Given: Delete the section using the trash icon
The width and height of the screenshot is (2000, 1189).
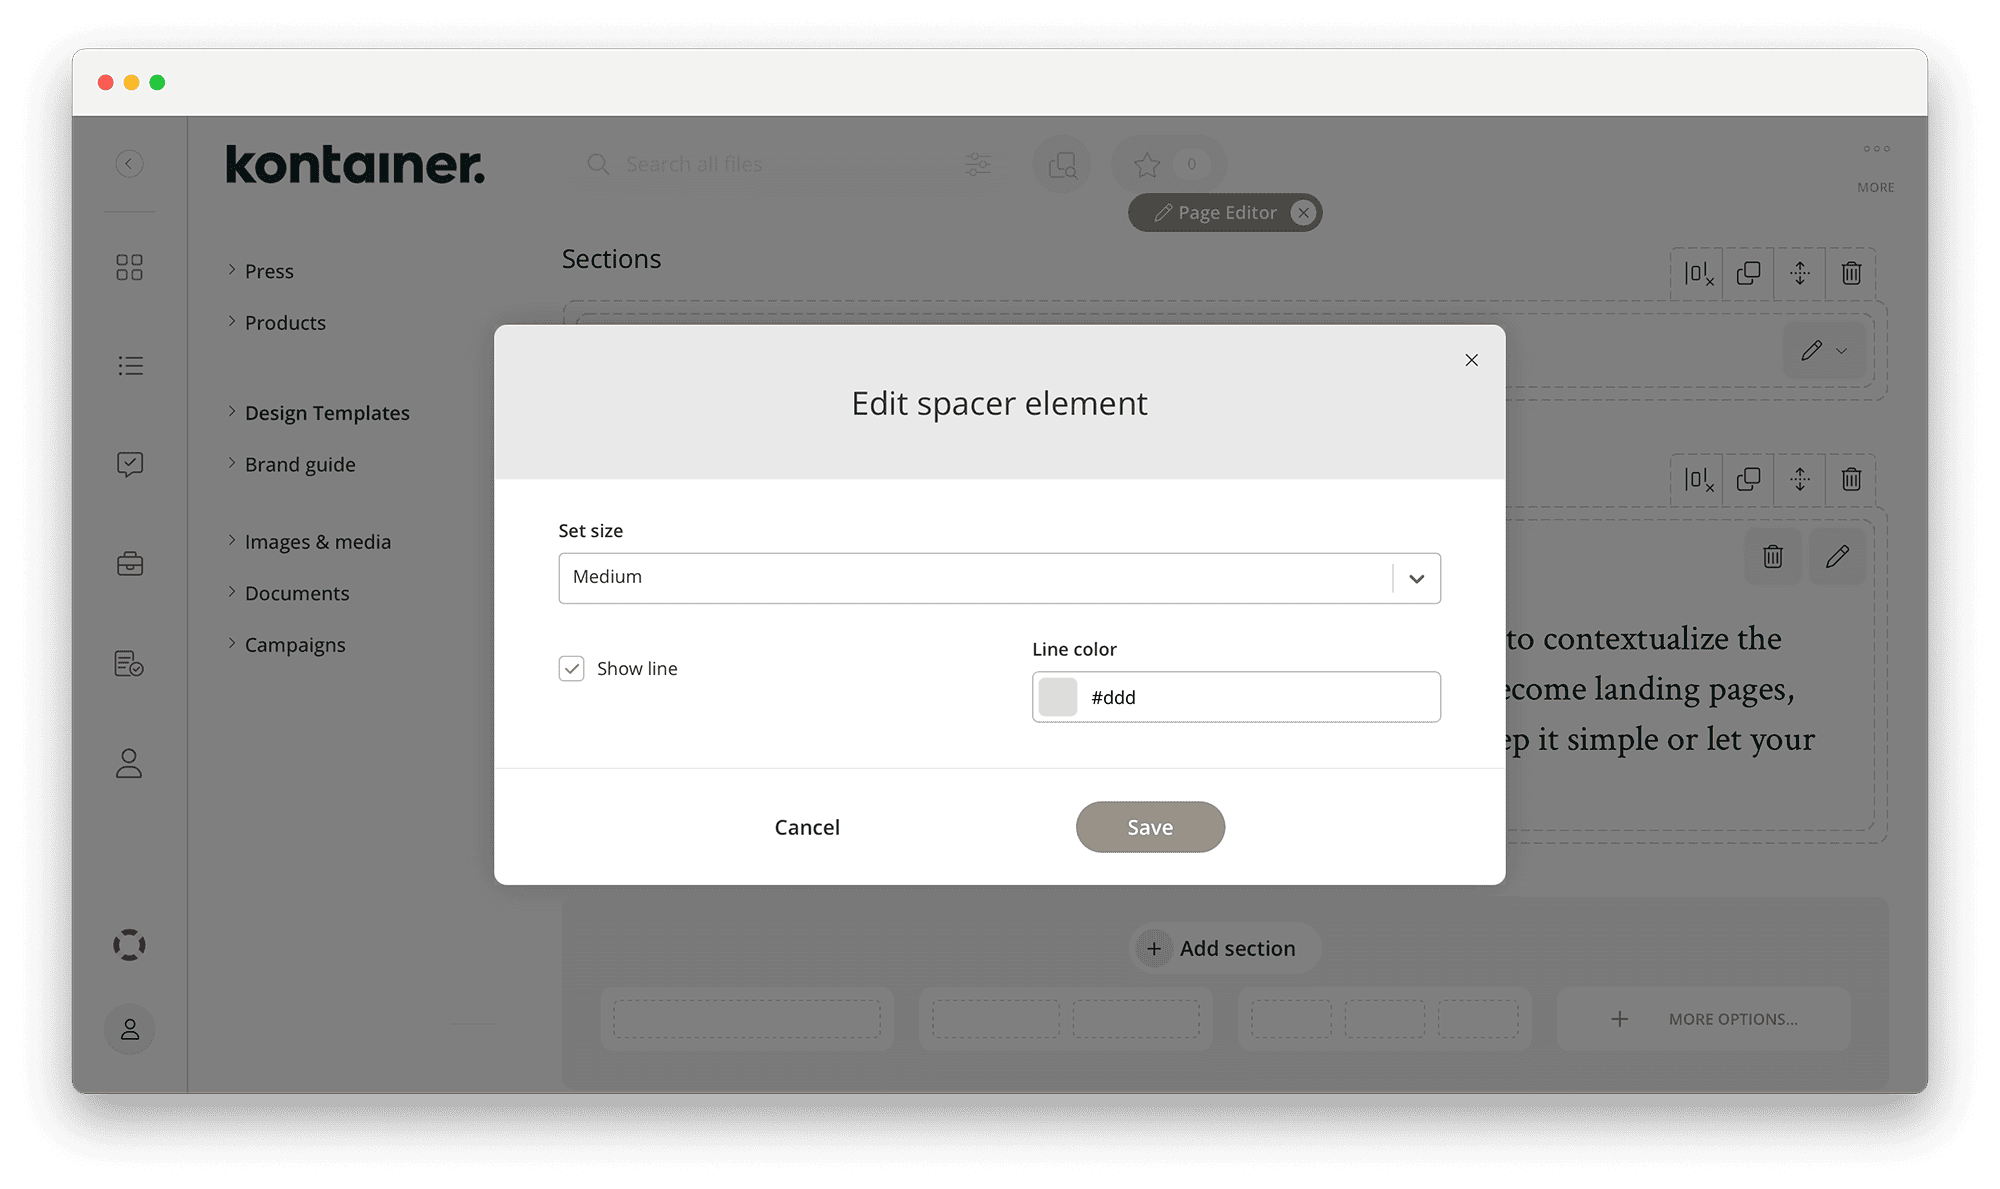Looking at the screenshot, I should coord(1850,273).
